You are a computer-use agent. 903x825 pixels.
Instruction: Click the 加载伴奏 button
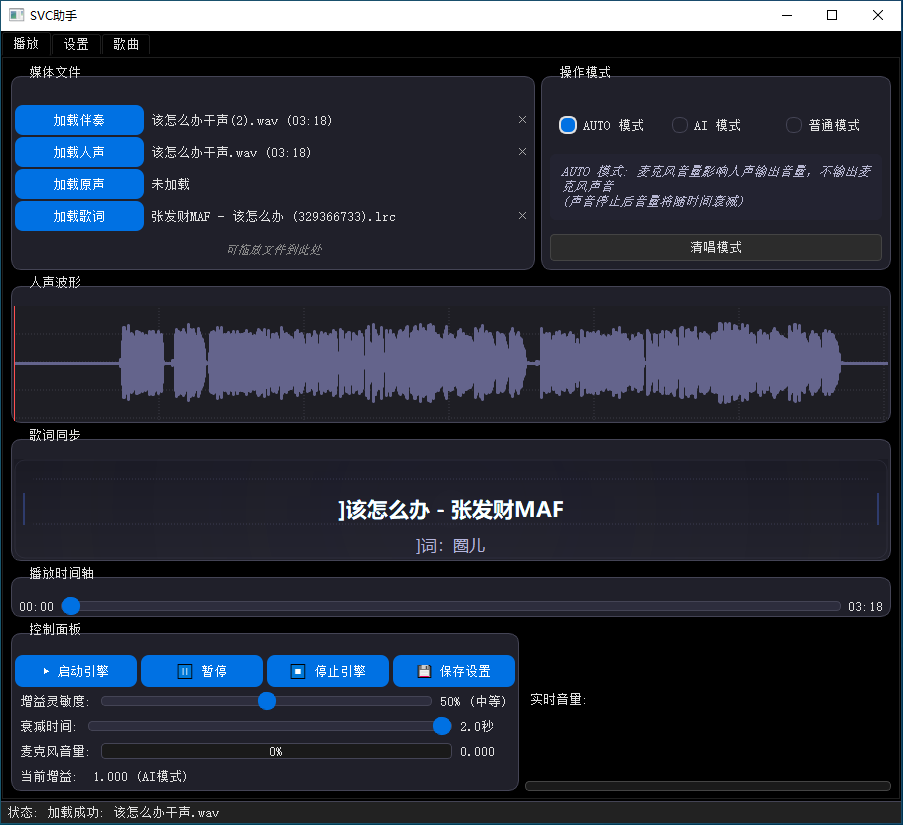tap(79, 120)
